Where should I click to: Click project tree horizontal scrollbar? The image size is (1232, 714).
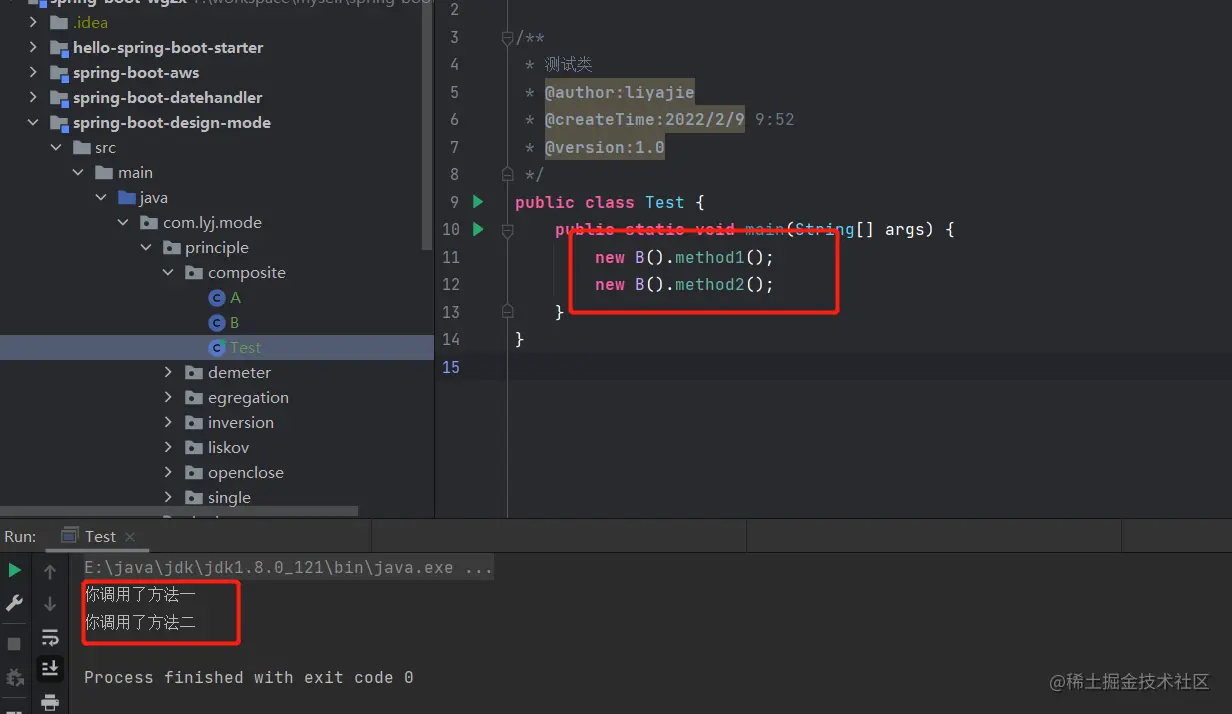[180, 512]
